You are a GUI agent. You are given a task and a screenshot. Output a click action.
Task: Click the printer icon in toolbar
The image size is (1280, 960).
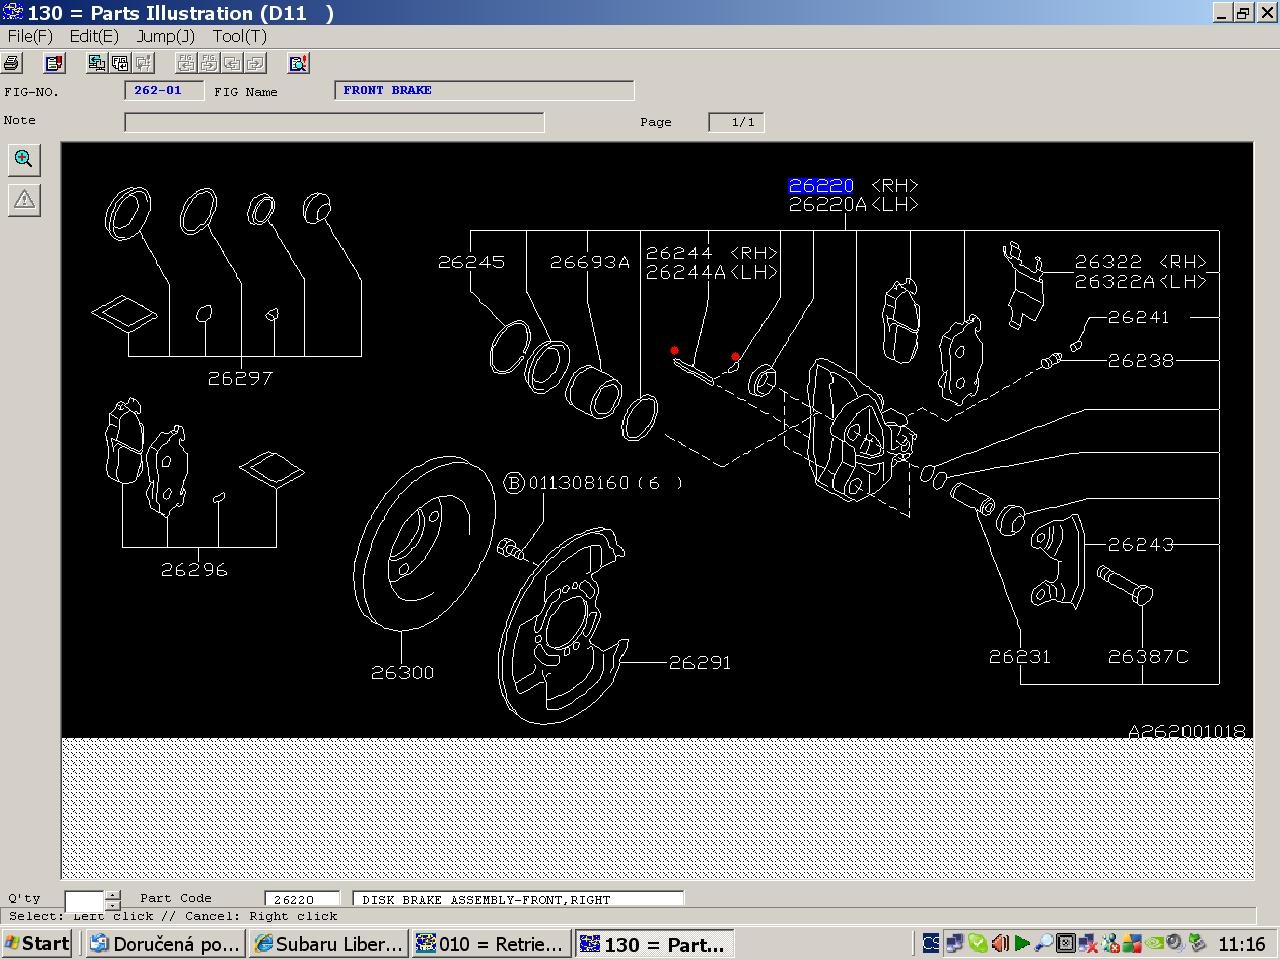coord(11,63)
